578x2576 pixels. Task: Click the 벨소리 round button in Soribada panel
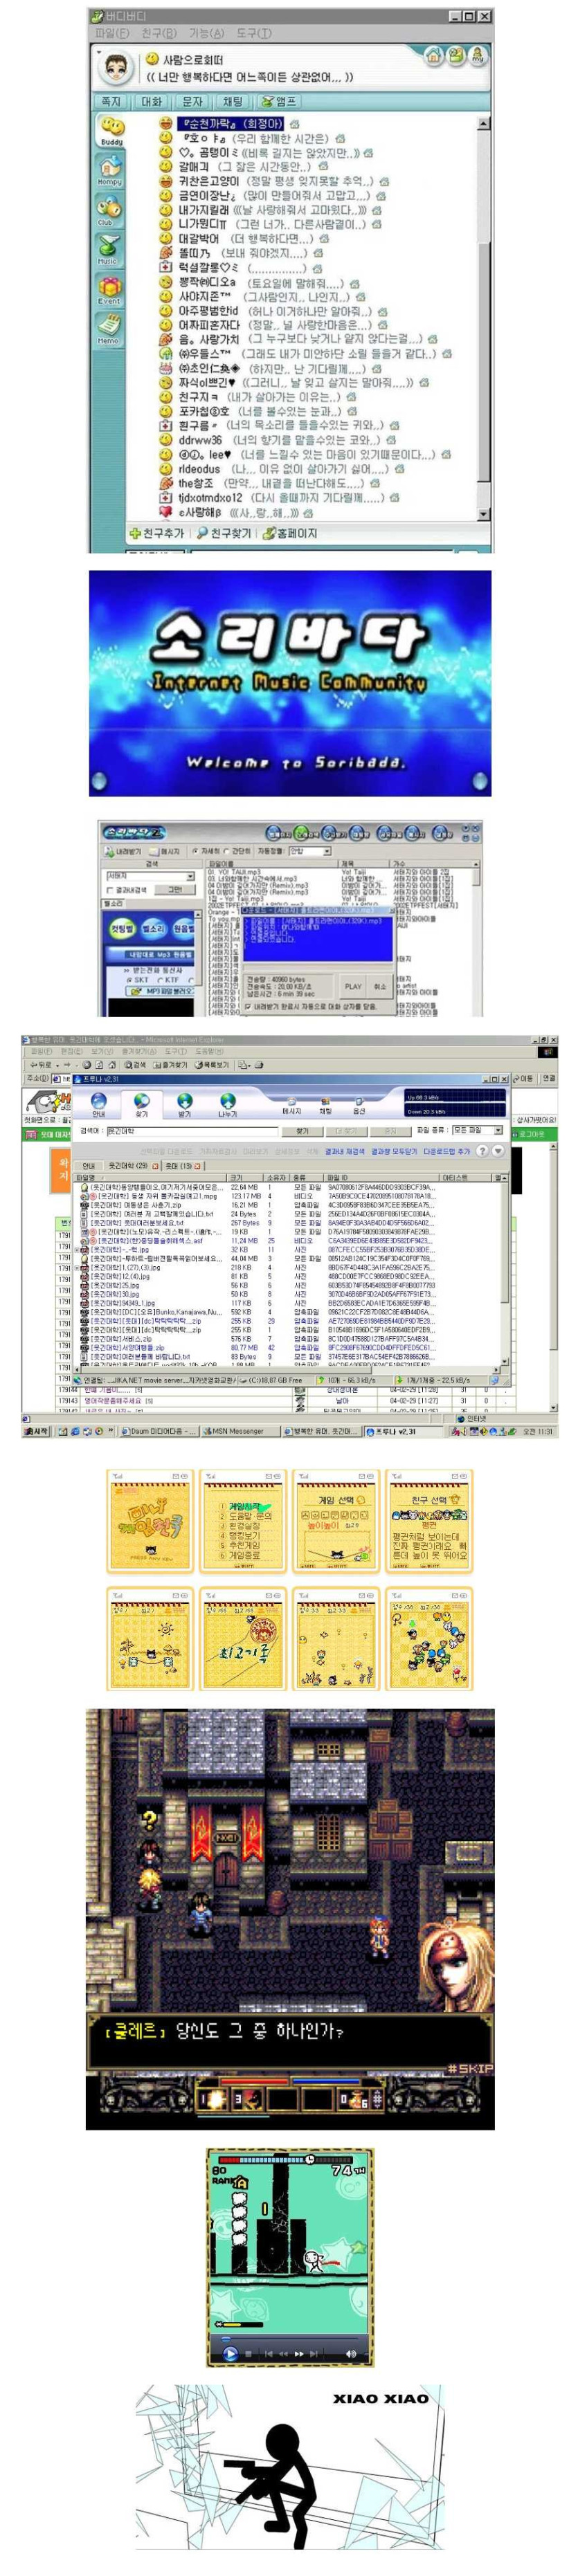tap(152, 928)
